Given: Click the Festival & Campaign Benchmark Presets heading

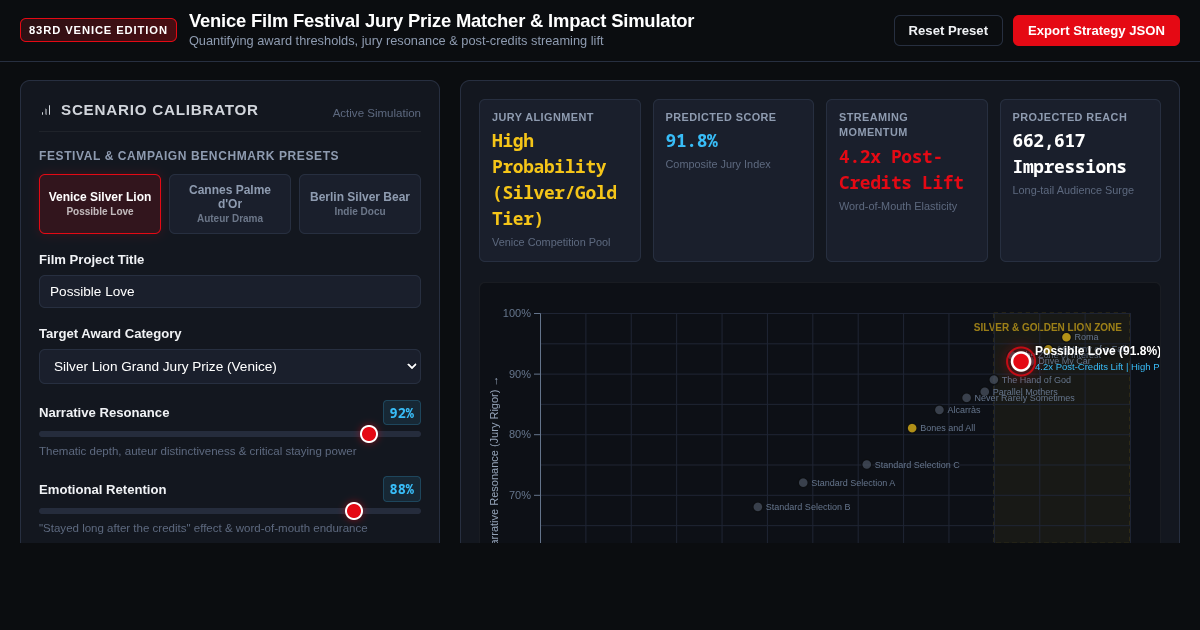Looking at the screenshot, I should tap(189, 156).
